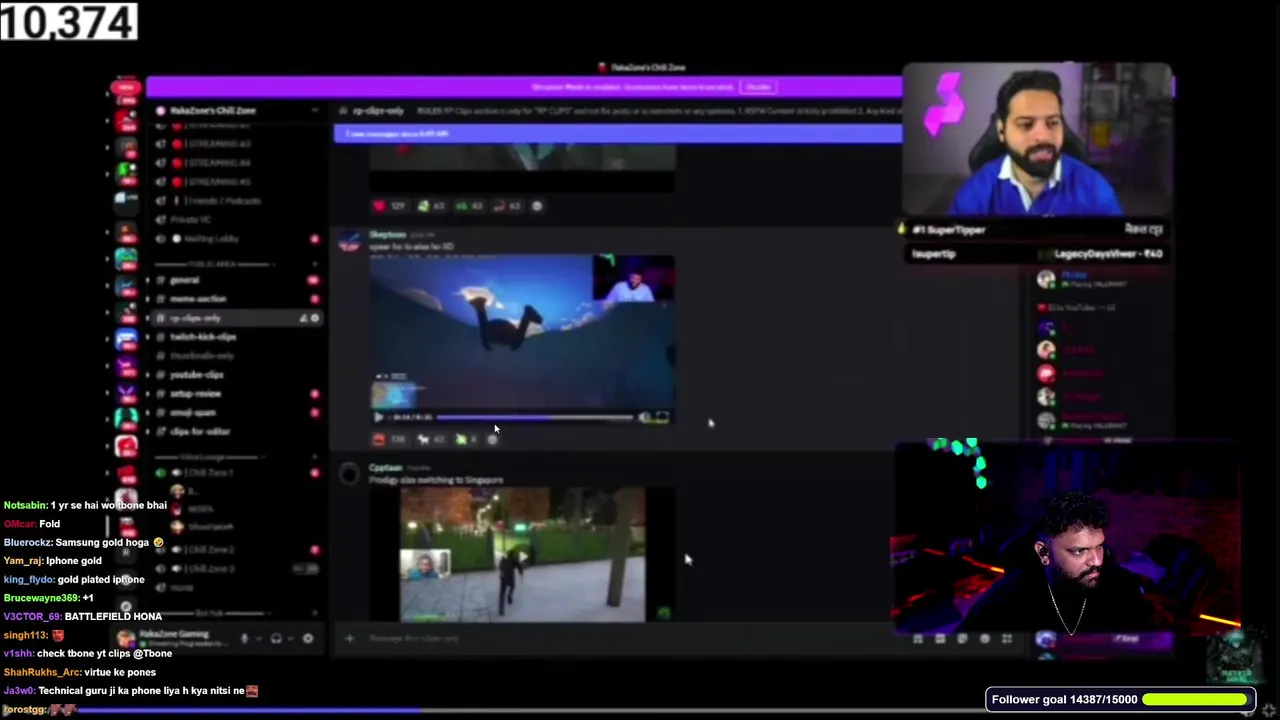Open the thumbnails-only channel

pos(202,356)
